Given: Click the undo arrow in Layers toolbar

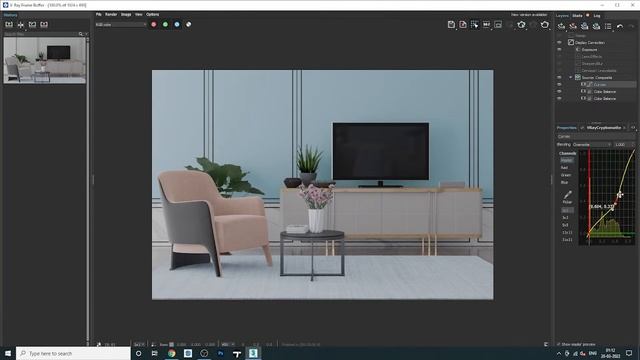Looking at the screenshot, I should pyautogui.click(x=620, y=26).
